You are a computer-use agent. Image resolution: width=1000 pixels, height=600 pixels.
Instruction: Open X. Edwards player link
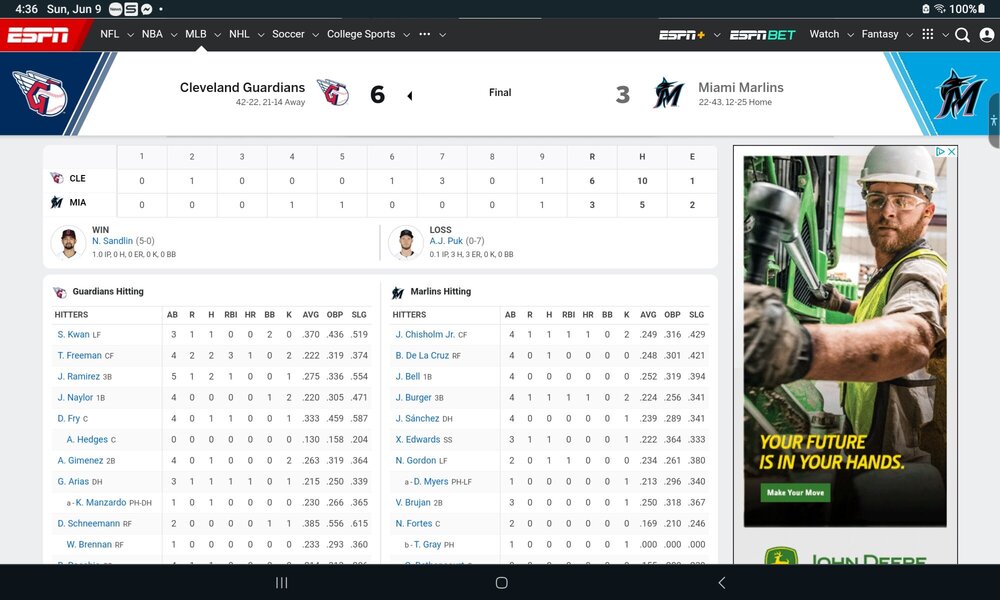pyautogui.click(x=418, y=439)
